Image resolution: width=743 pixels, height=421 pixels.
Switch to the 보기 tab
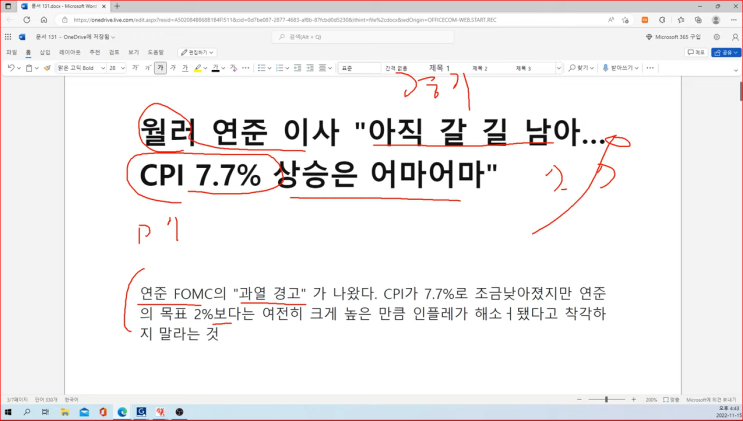(134, 52)
